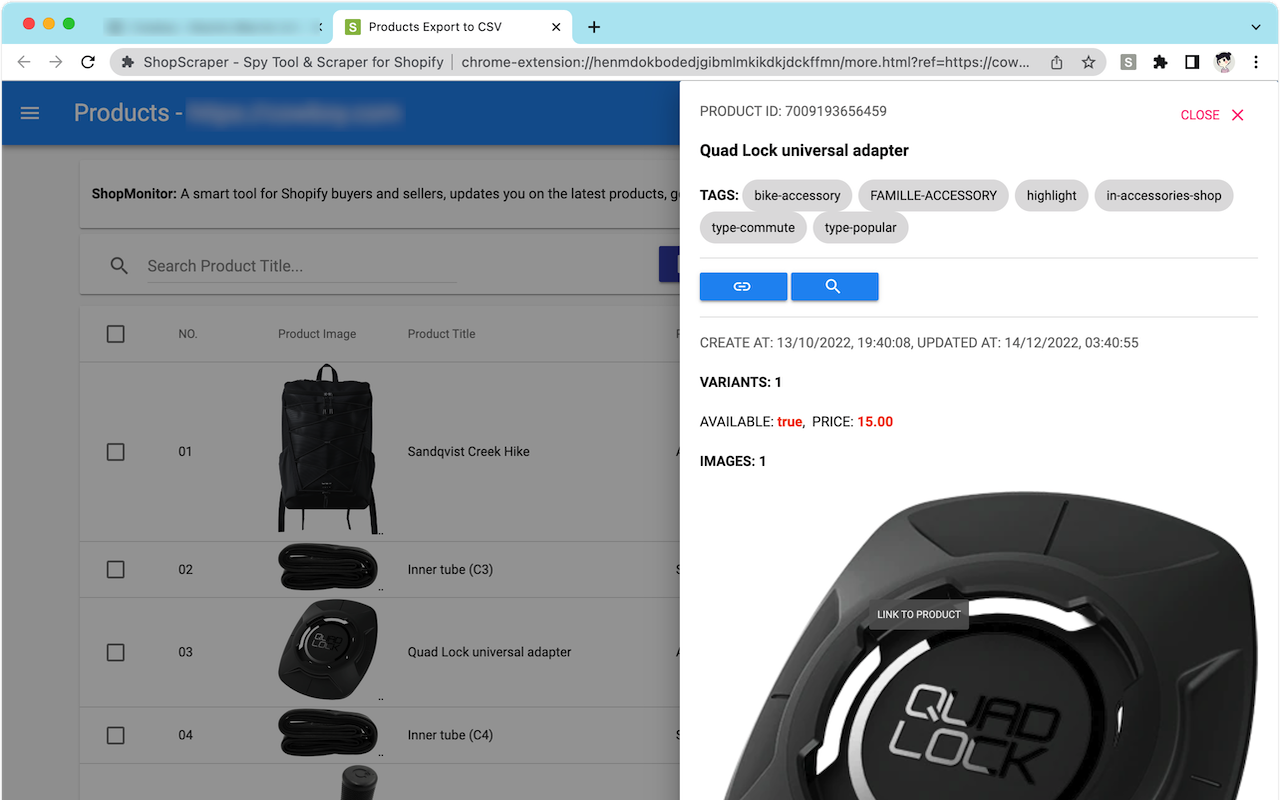Open the side panel icon in toolbar
The height and width of the screenshot is (800, 1280).
click(1192, 61)
